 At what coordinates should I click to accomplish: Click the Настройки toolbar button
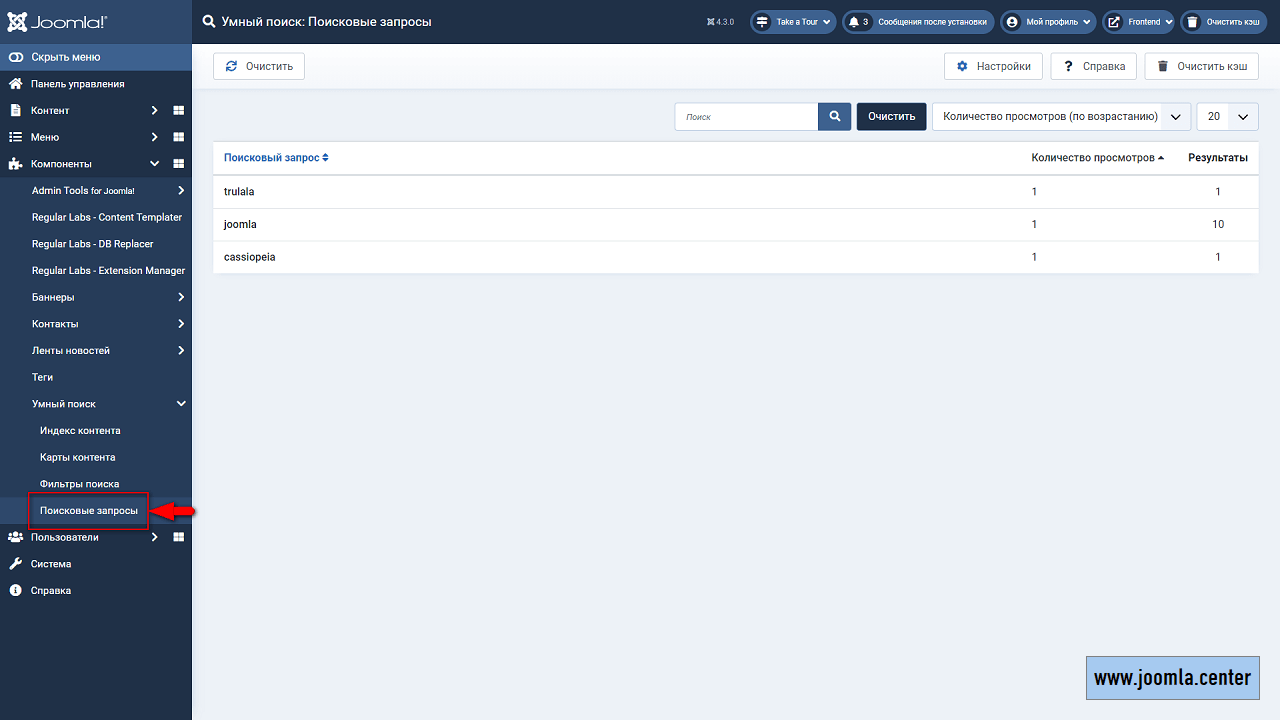pyautogui.click(x=993, y=66)
